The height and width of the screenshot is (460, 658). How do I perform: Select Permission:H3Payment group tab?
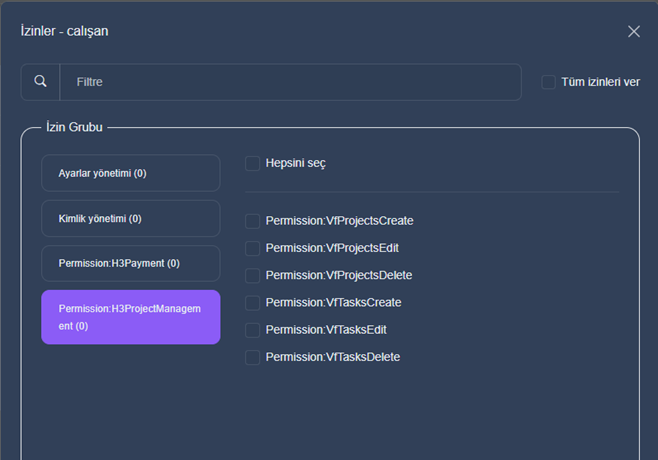[x=131, y=263]
